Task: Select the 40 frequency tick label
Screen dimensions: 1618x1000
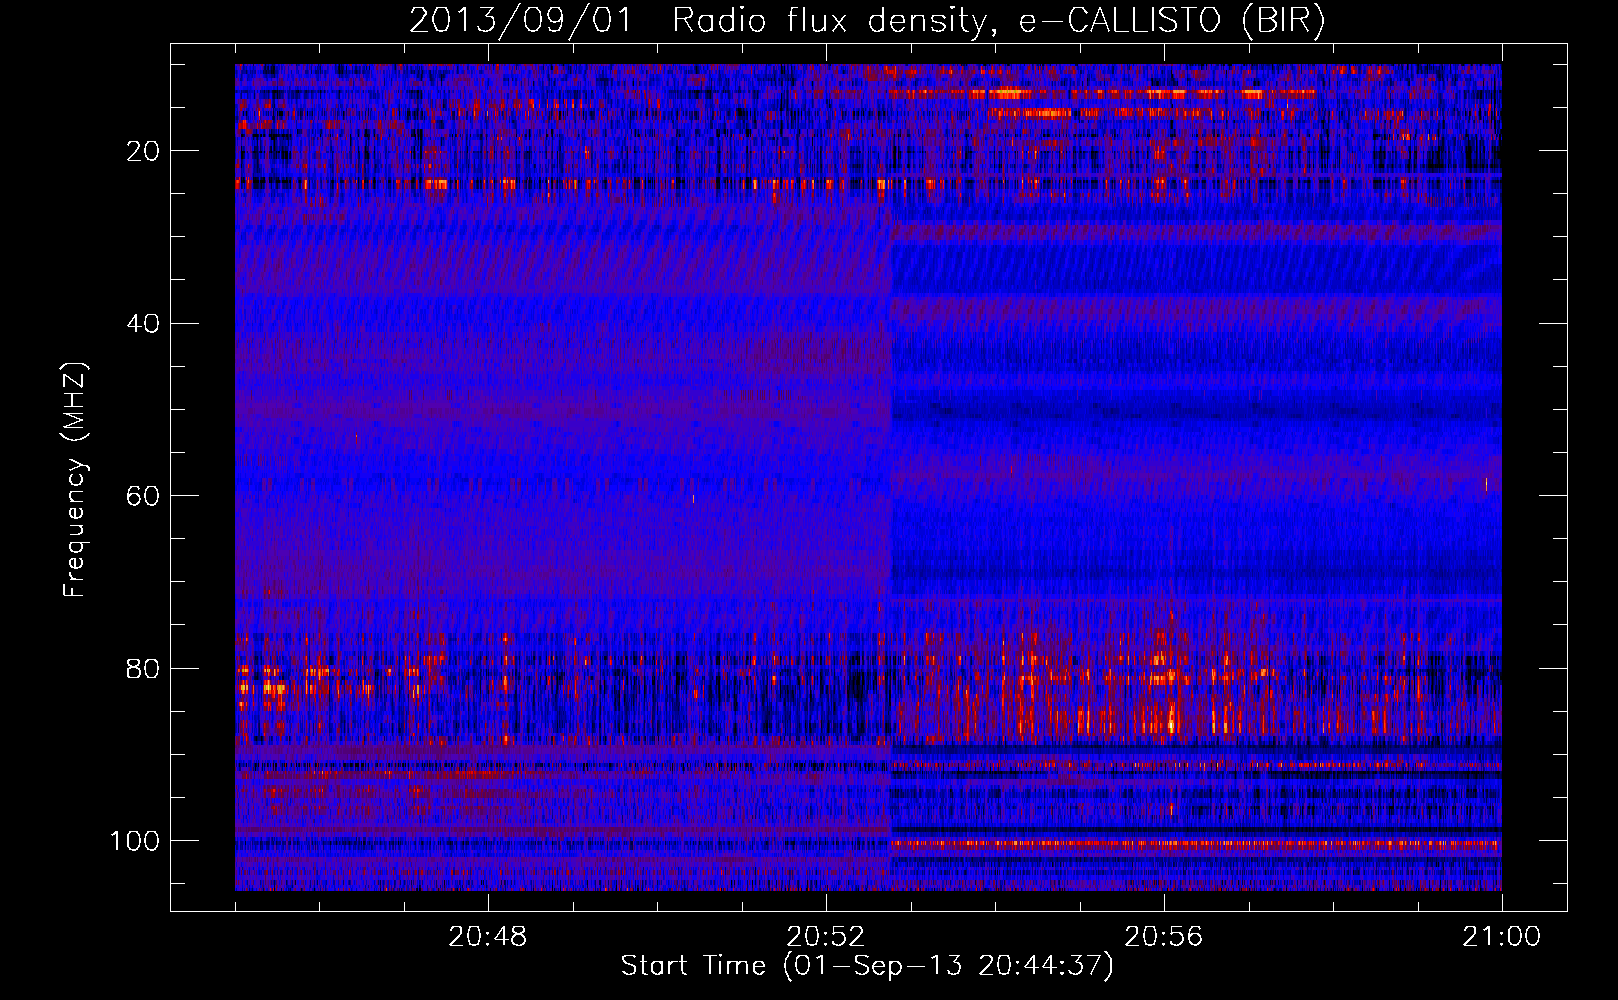Action: point(144,323)
